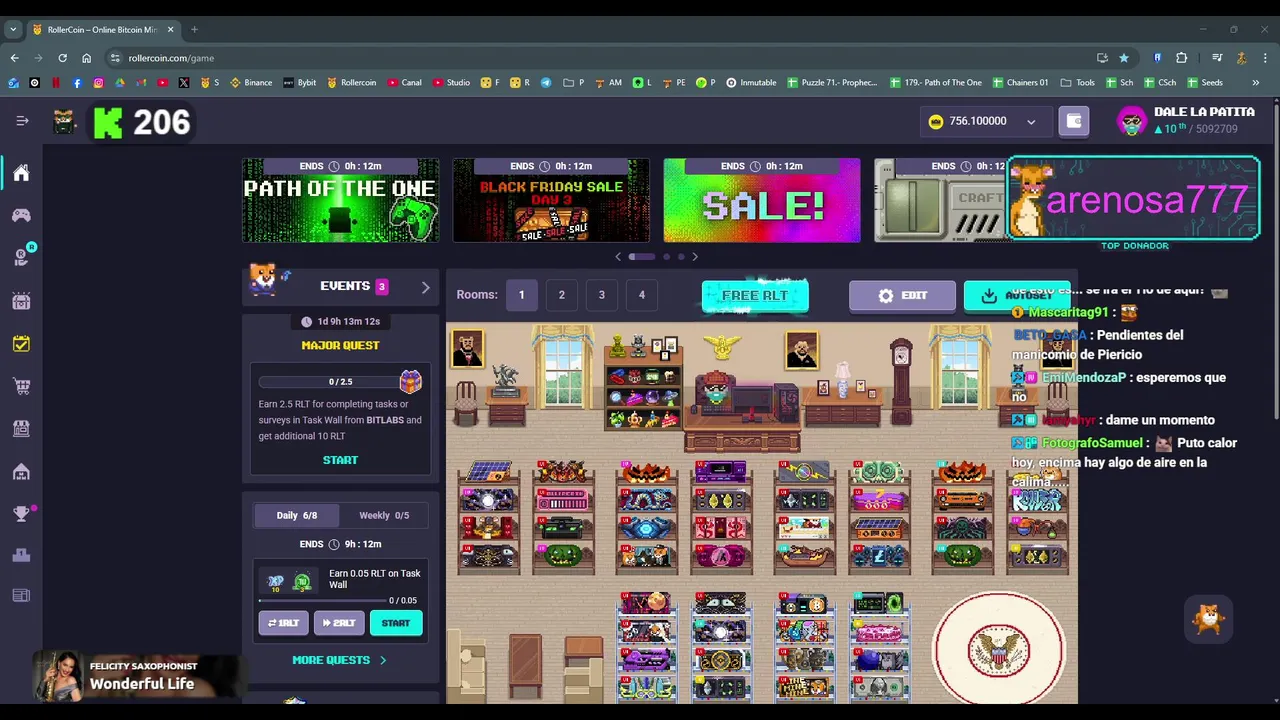The height and width of the screenshot is (720, 1280).
Task: Open the coin-in-hand rewards sidebar icon
Action: click(21, 257)
